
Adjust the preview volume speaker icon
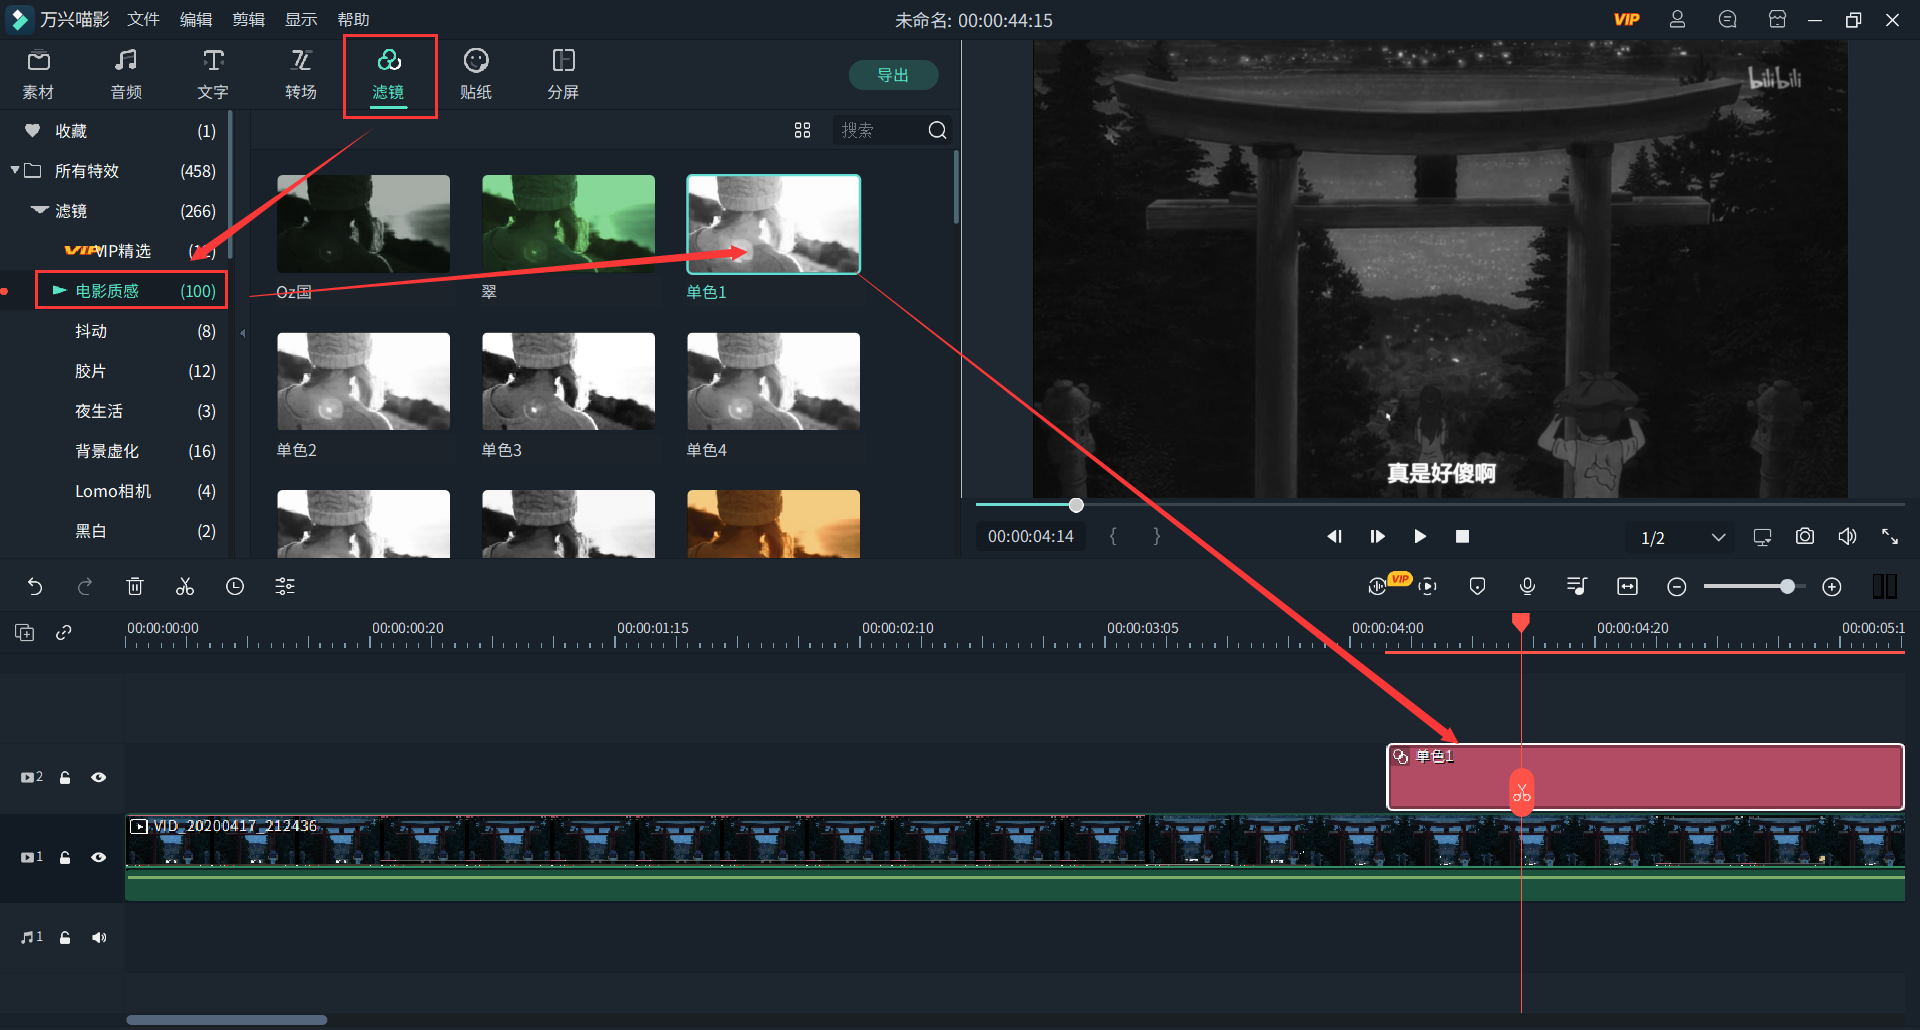1847,537
